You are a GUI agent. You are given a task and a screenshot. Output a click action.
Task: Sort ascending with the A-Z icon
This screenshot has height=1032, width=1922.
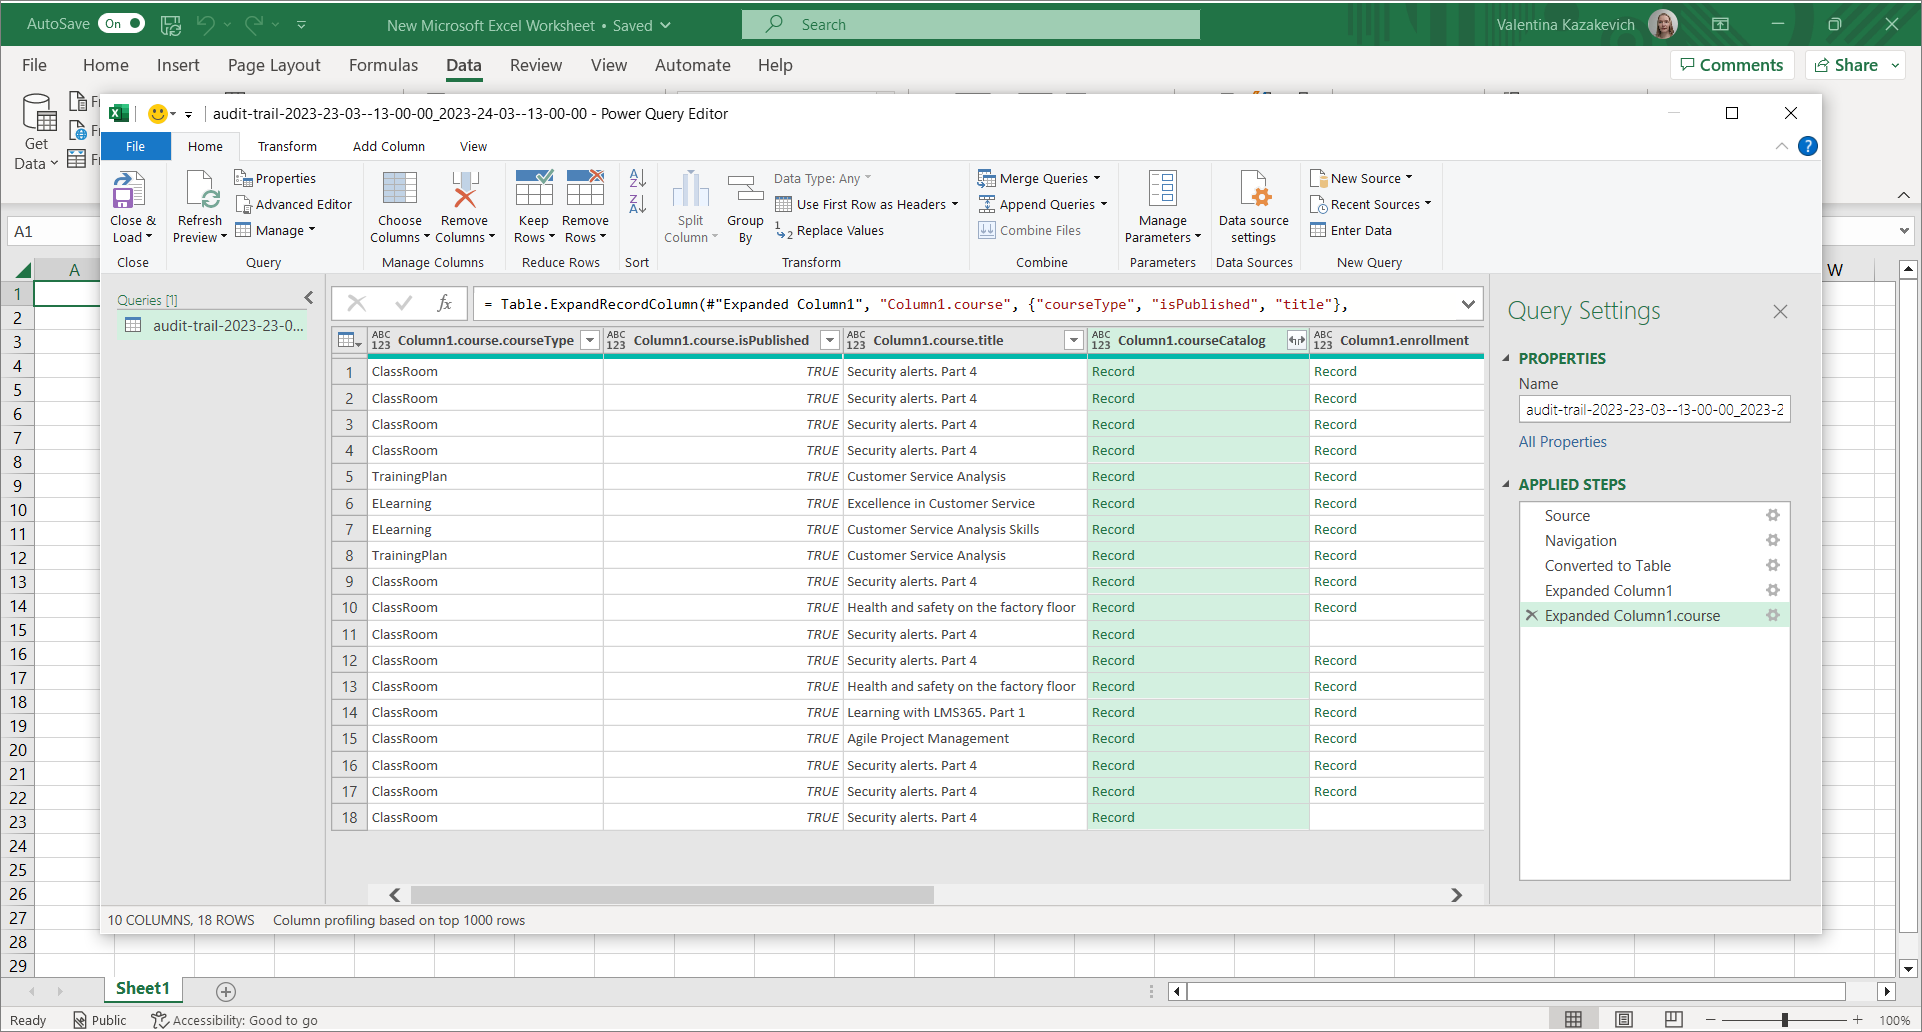coord(637,179)
